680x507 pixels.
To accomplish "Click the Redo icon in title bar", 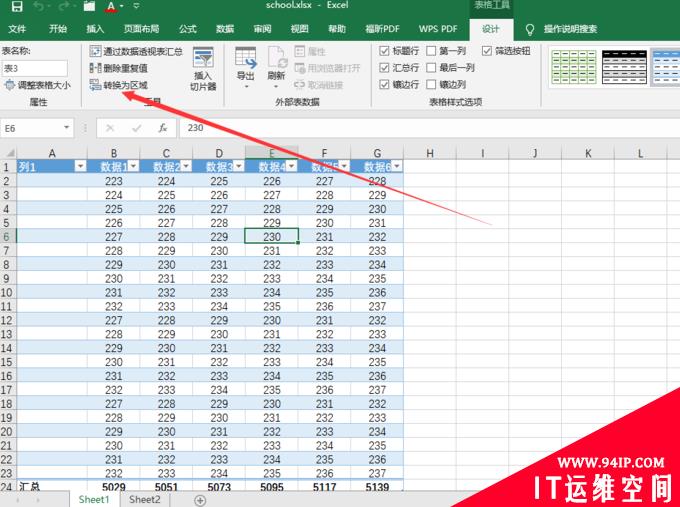I will click(64, 6).
